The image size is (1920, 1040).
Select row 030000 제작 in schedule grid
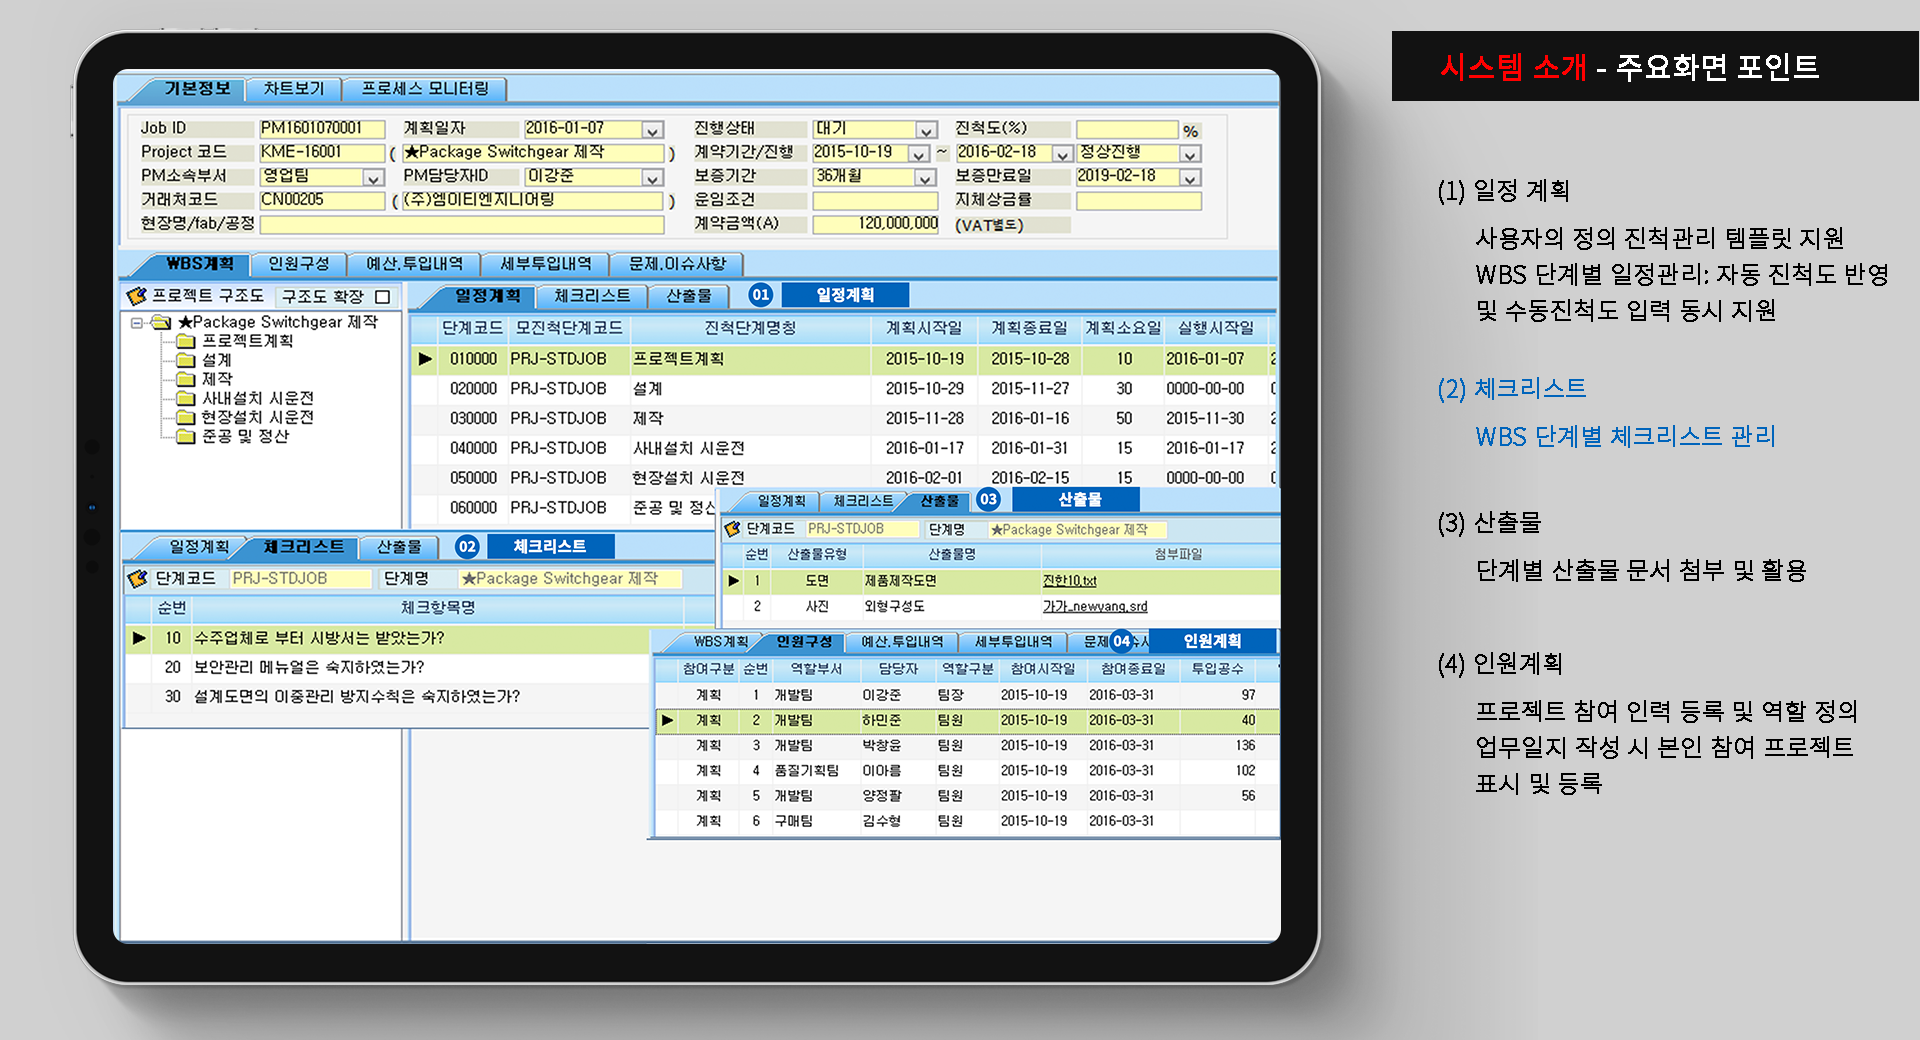click(843, 418)
